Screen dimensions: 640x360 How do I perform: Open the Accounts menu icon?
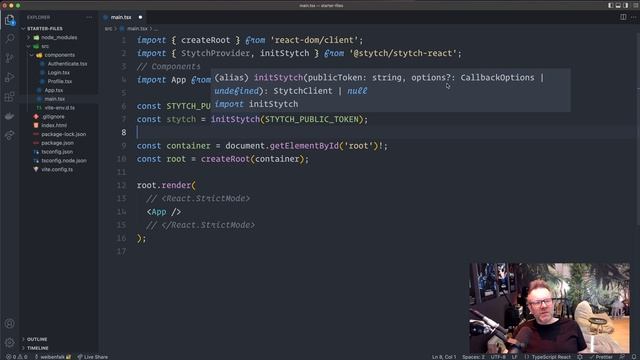(10, 324)
